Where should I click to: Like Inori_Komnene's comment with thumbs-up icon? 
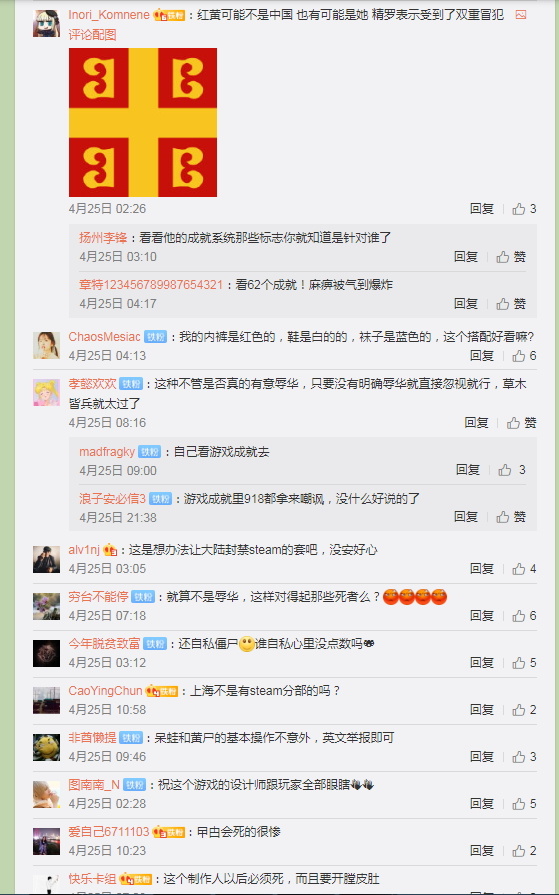(518, 209)
